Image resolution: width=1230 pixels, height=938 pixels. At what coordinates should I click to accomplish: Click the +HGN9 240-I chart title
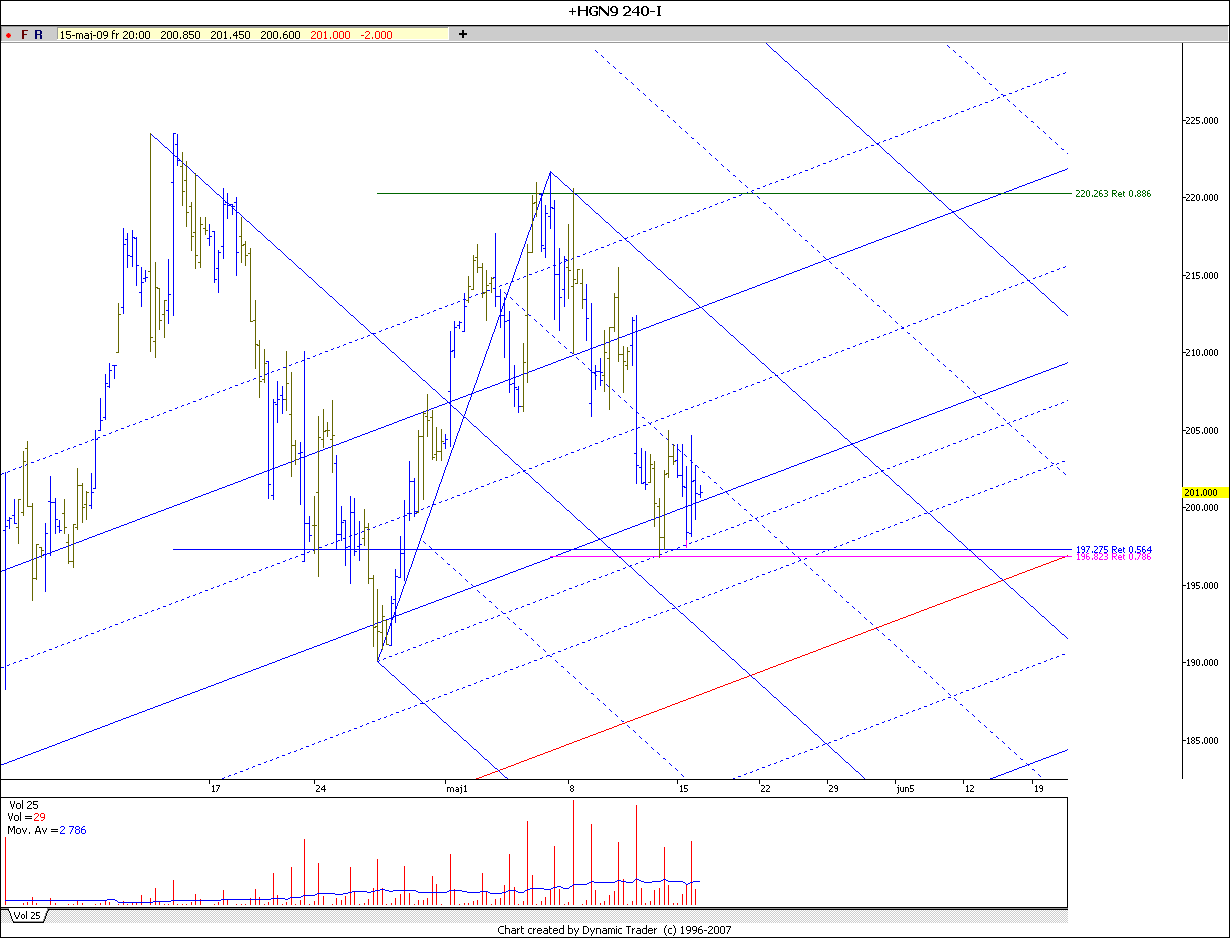pyautogui.click(x=614, y=12)
